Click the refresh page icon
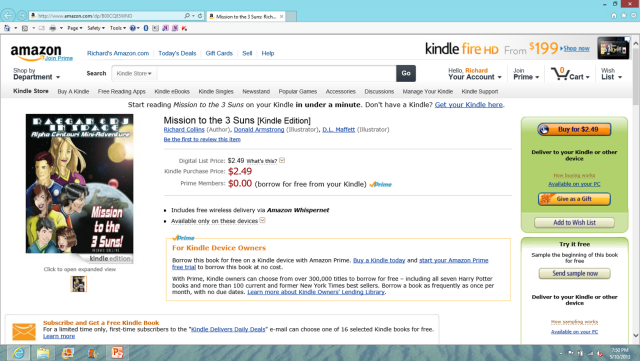 (200, 16)
